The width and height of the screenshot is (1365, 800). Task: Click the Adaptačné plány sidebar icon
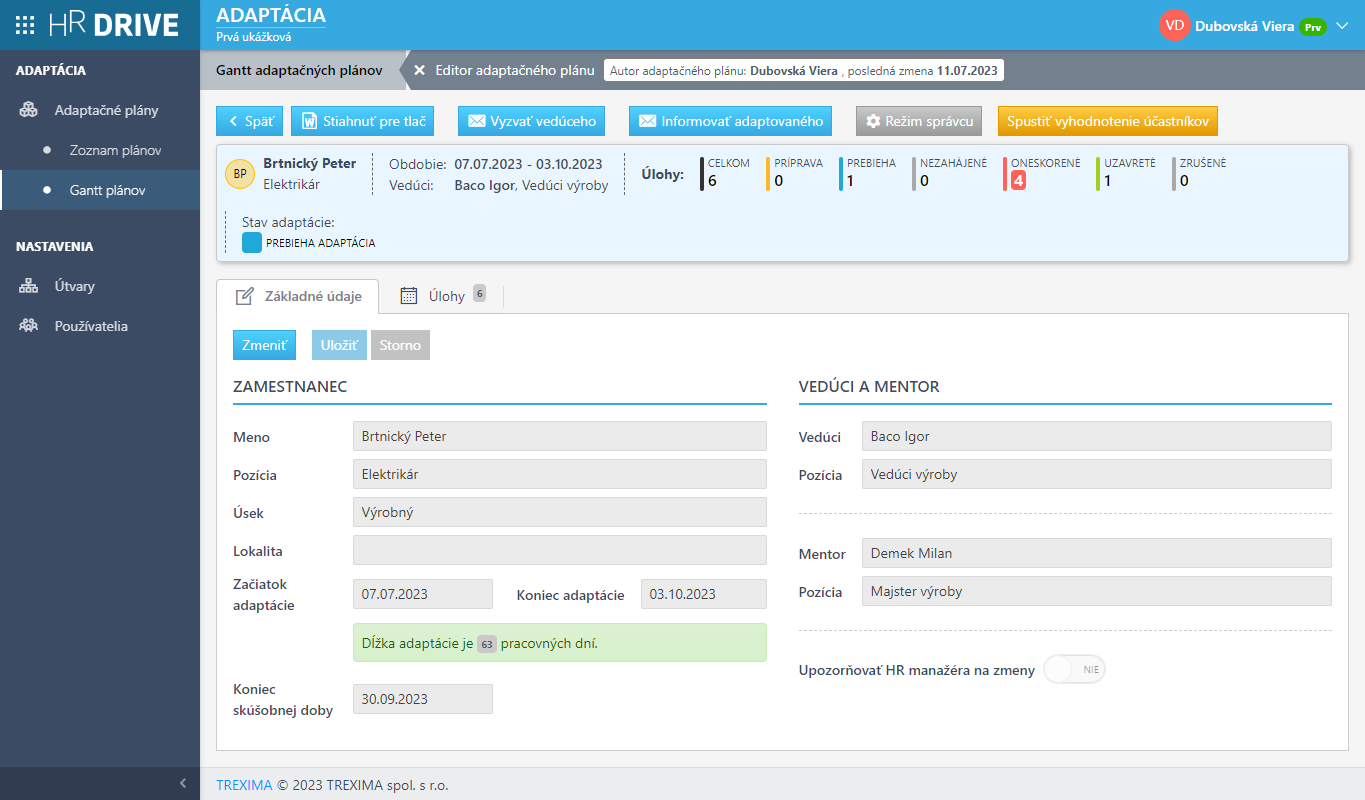tap(29, 110)
